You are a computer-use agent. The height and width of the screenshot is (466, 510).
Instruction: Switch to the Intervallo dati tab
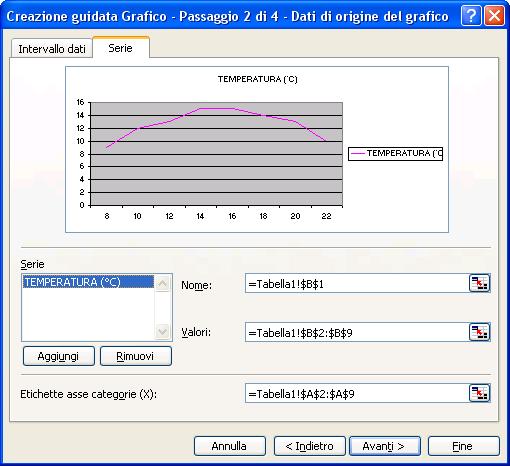point(52,49)
